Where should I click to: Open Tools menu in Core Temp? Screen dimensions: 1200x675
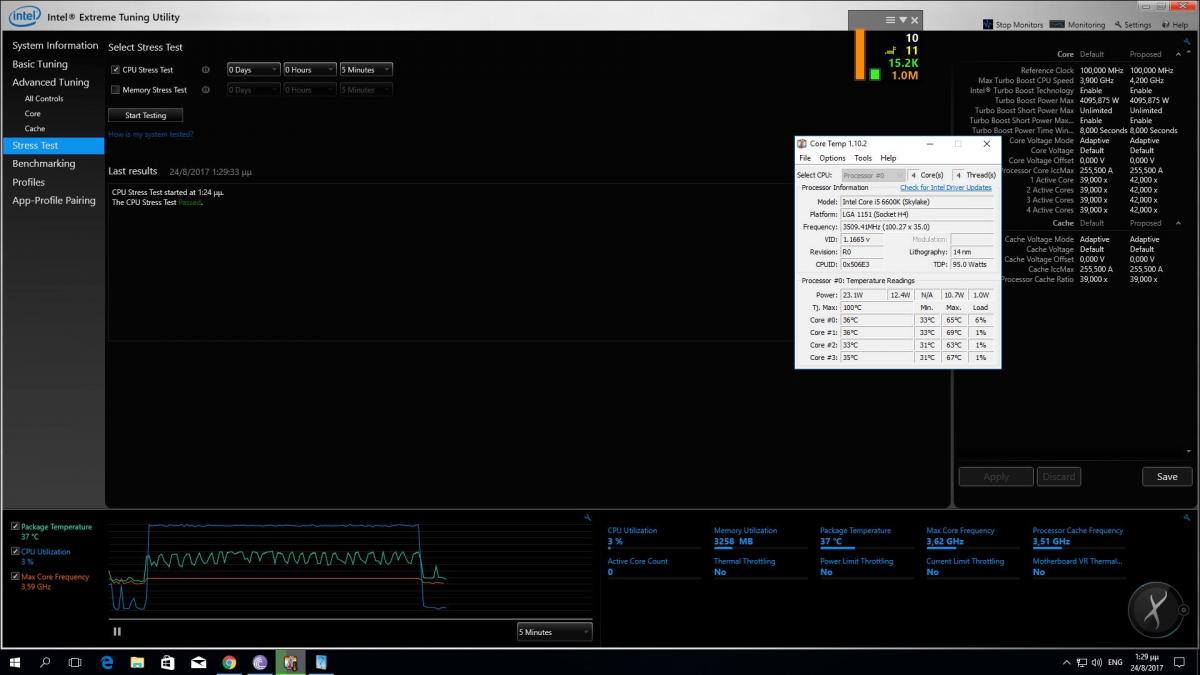(863, 158)
